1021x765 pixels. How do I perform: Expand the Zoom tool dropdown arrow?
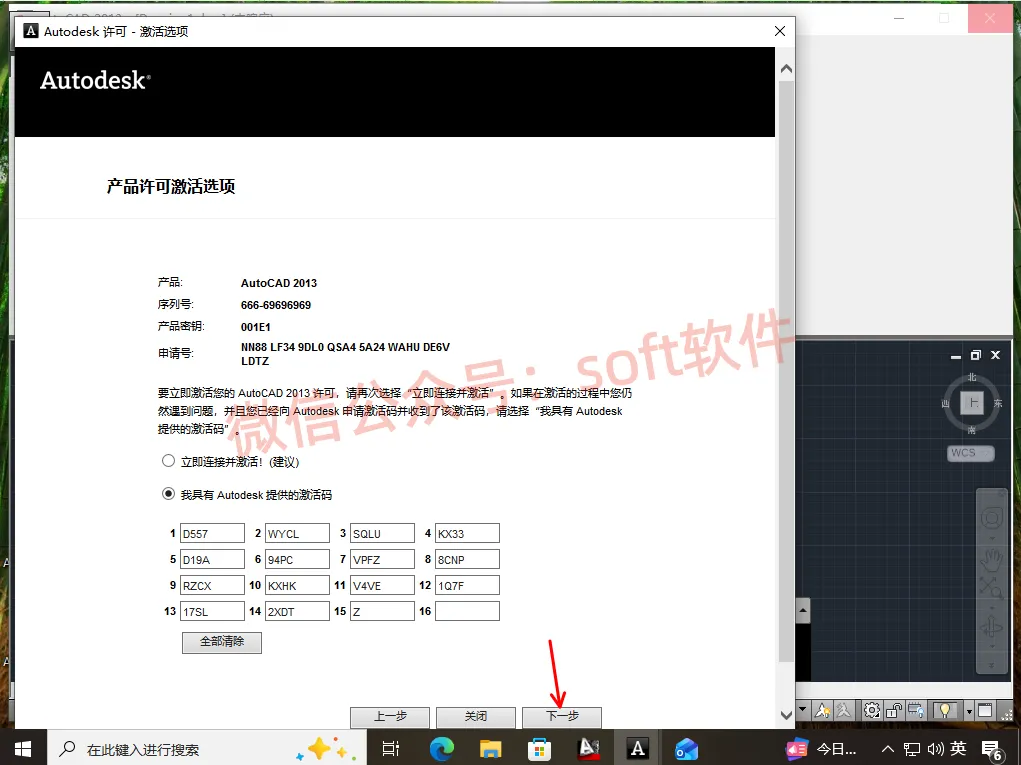(991, 607)
